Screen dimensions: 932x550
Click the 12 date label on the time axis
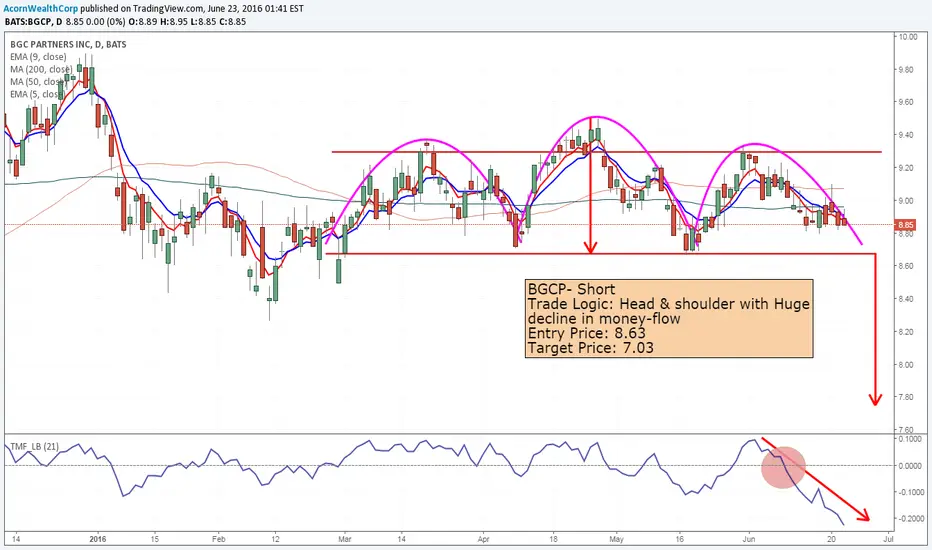pos(275,539)
